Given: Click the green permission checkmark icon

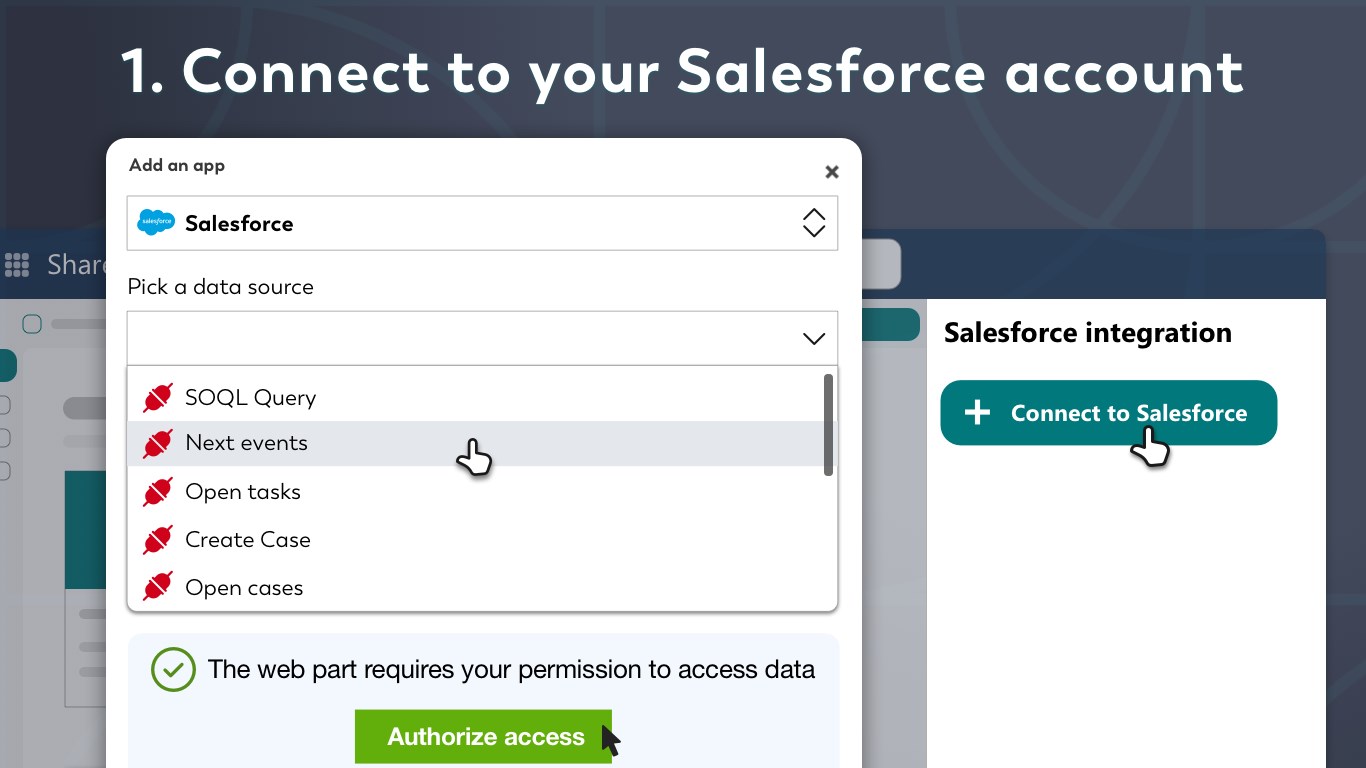Looking at the screenshot, I should click(x=173, y=670).
